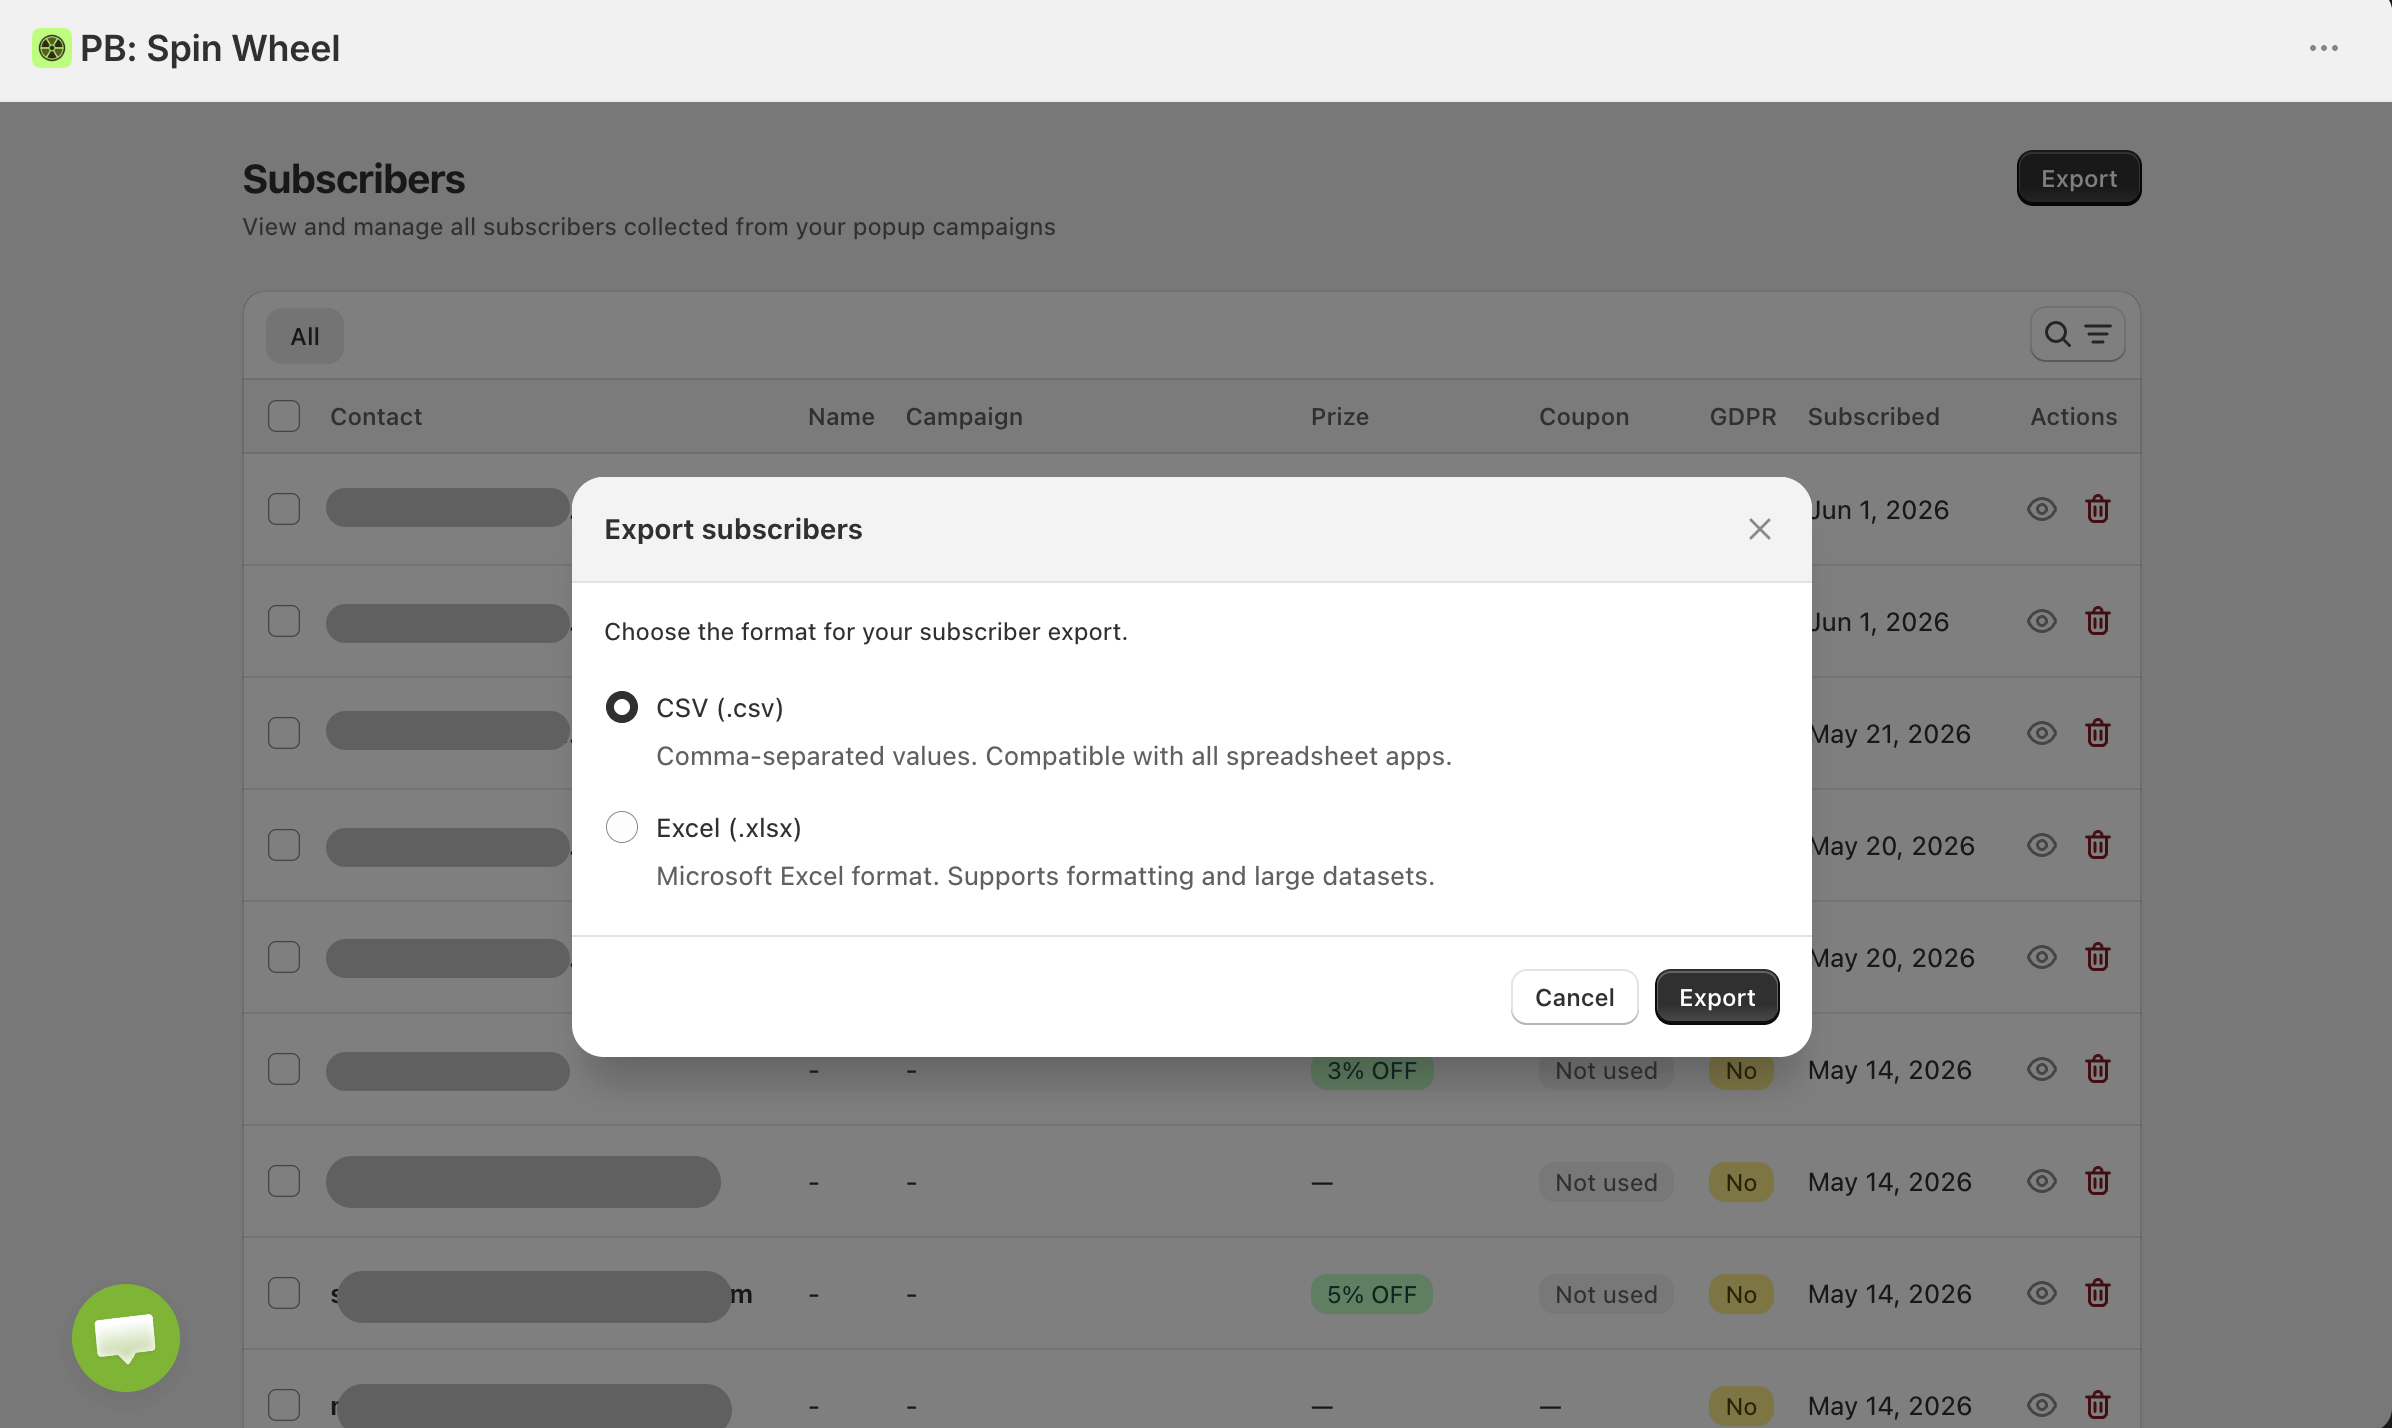Image resolution: width=2392 pixels, height=1428 pixels.
Task: Delete the May 21, 2026 subscriber
Action: click(x=2098, y=734)
